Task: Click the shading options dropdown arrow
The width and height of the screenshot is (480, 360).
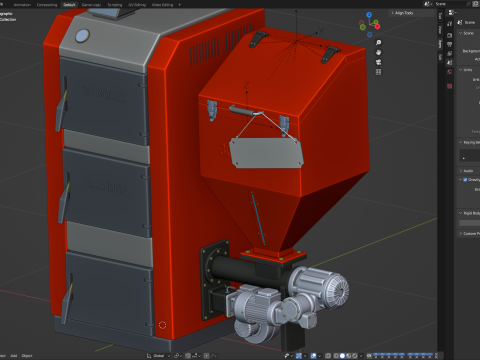Action: [x=361, y=356]
